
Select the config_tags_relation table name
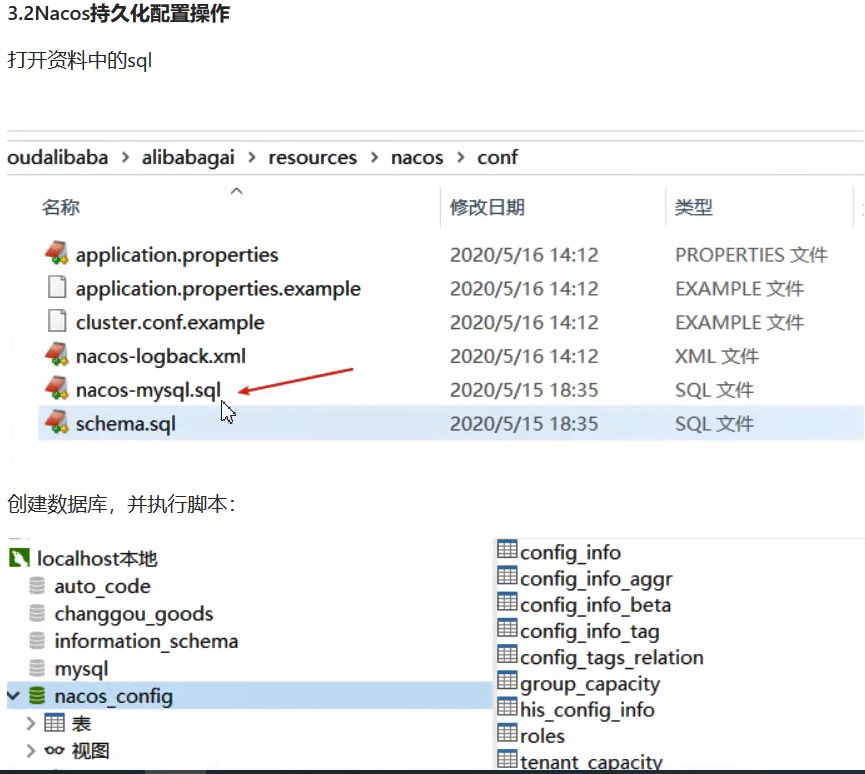point(612,658)
